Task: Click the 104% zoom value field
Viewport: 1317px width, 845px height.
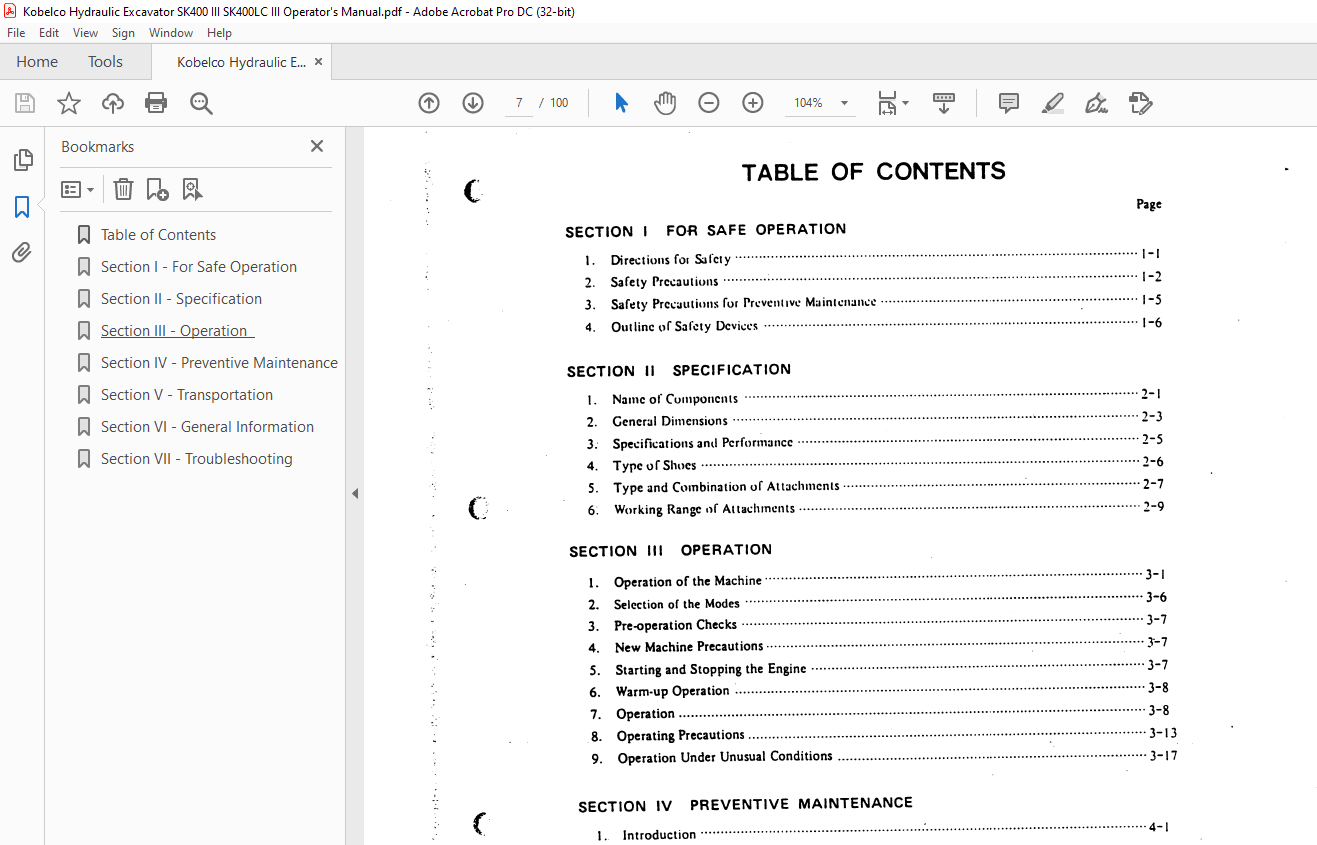Action: point(808,103)
